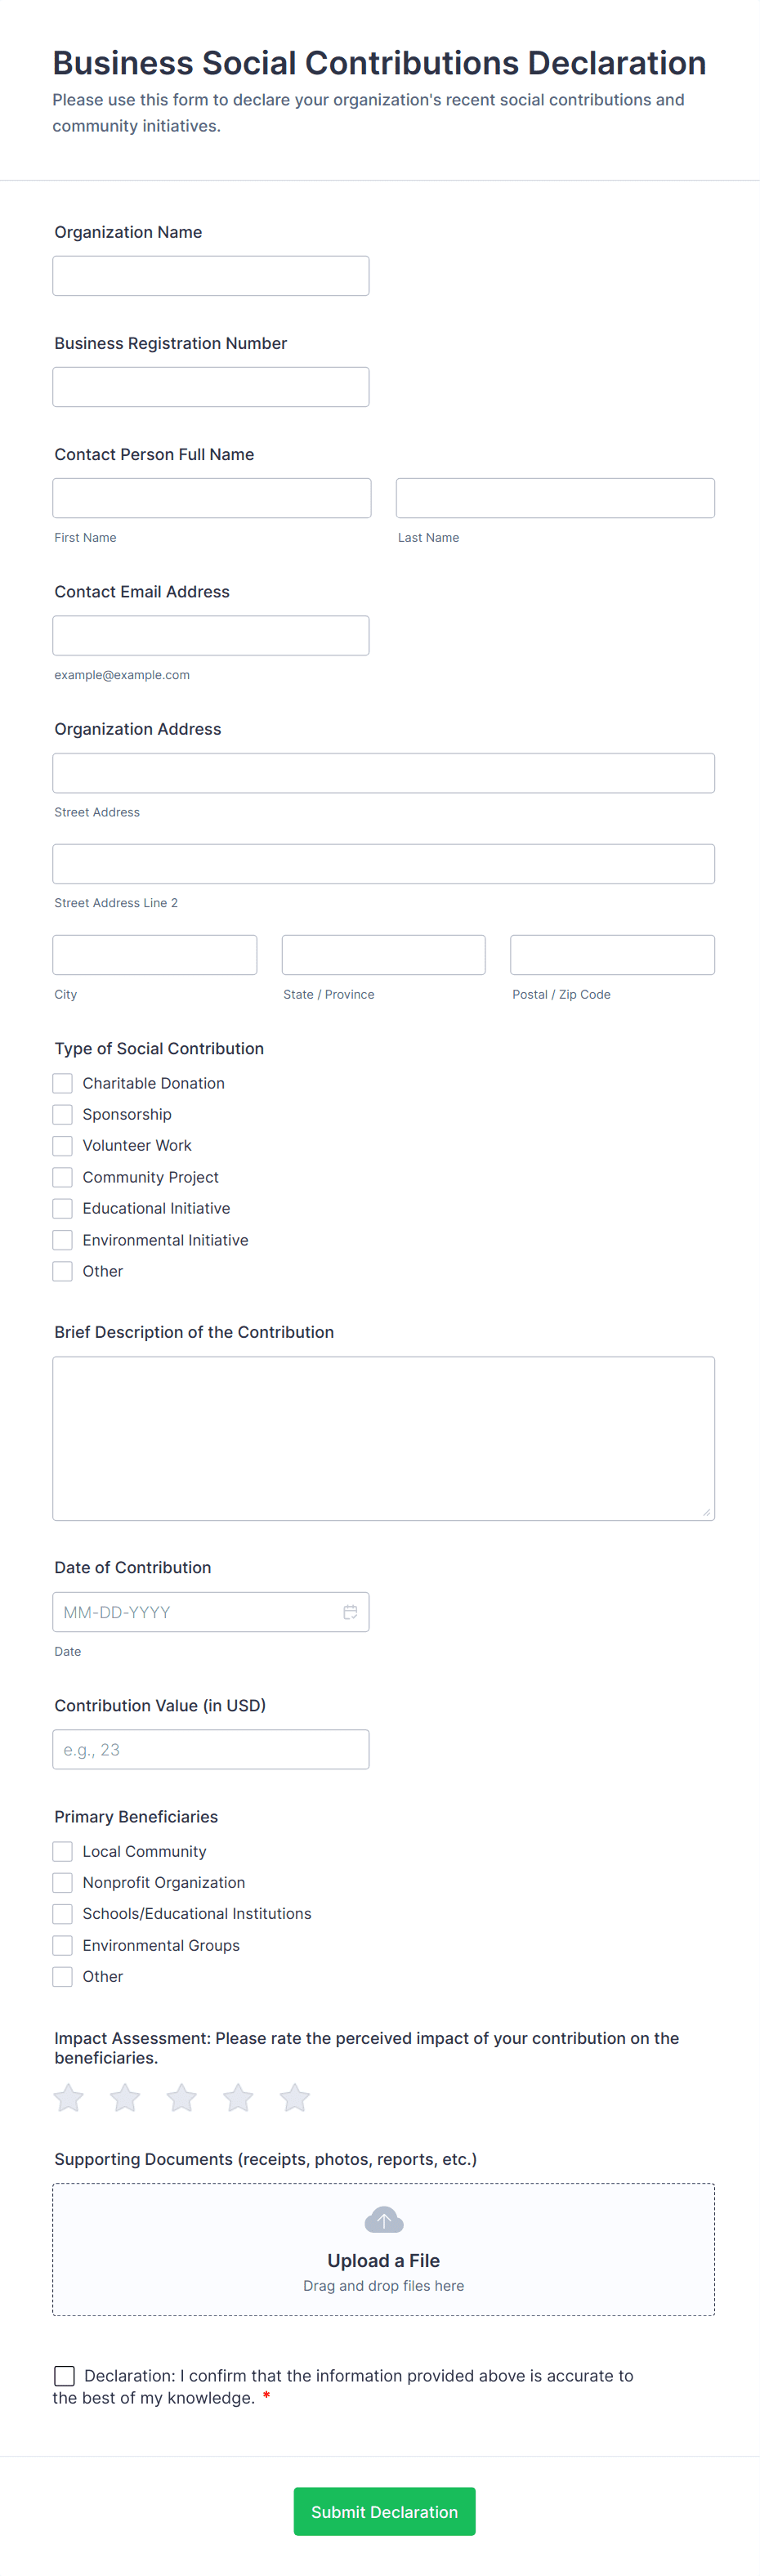760x2576 pixels.
Task: Click the Contact Email Address field
Action: (x=211, y=636)
